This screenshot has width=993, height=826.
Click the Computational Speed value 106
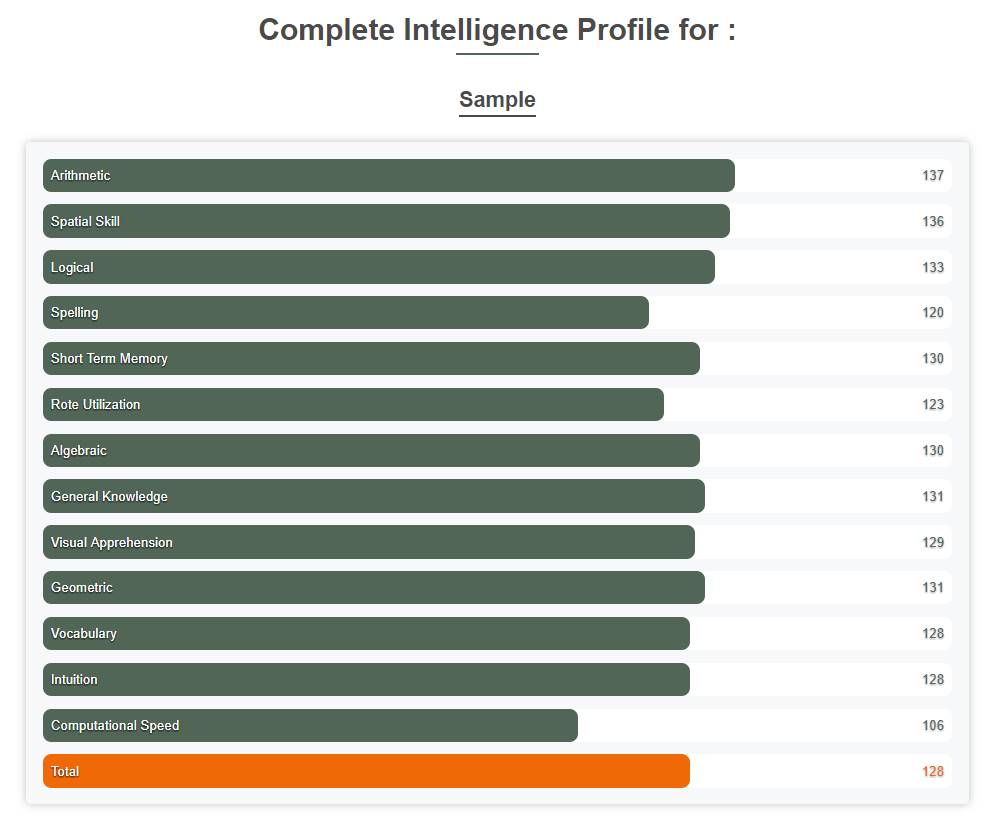click(x=933, y=725)
